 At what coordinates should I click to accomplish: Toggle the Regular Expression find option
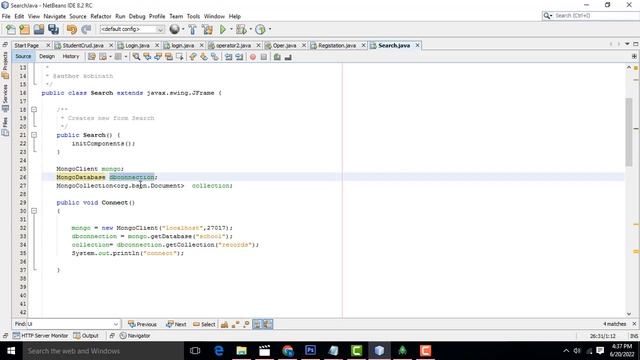(246, 324)
